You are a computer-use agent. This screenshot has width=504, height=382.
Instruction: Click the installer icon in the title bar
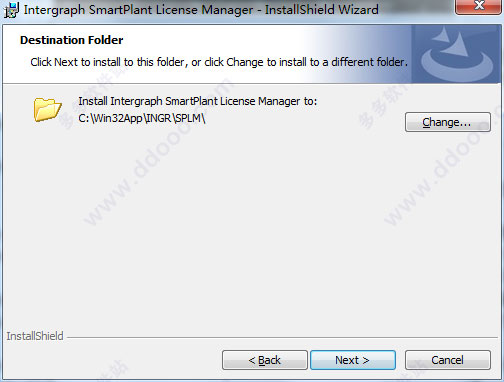[x=11, y=10]
